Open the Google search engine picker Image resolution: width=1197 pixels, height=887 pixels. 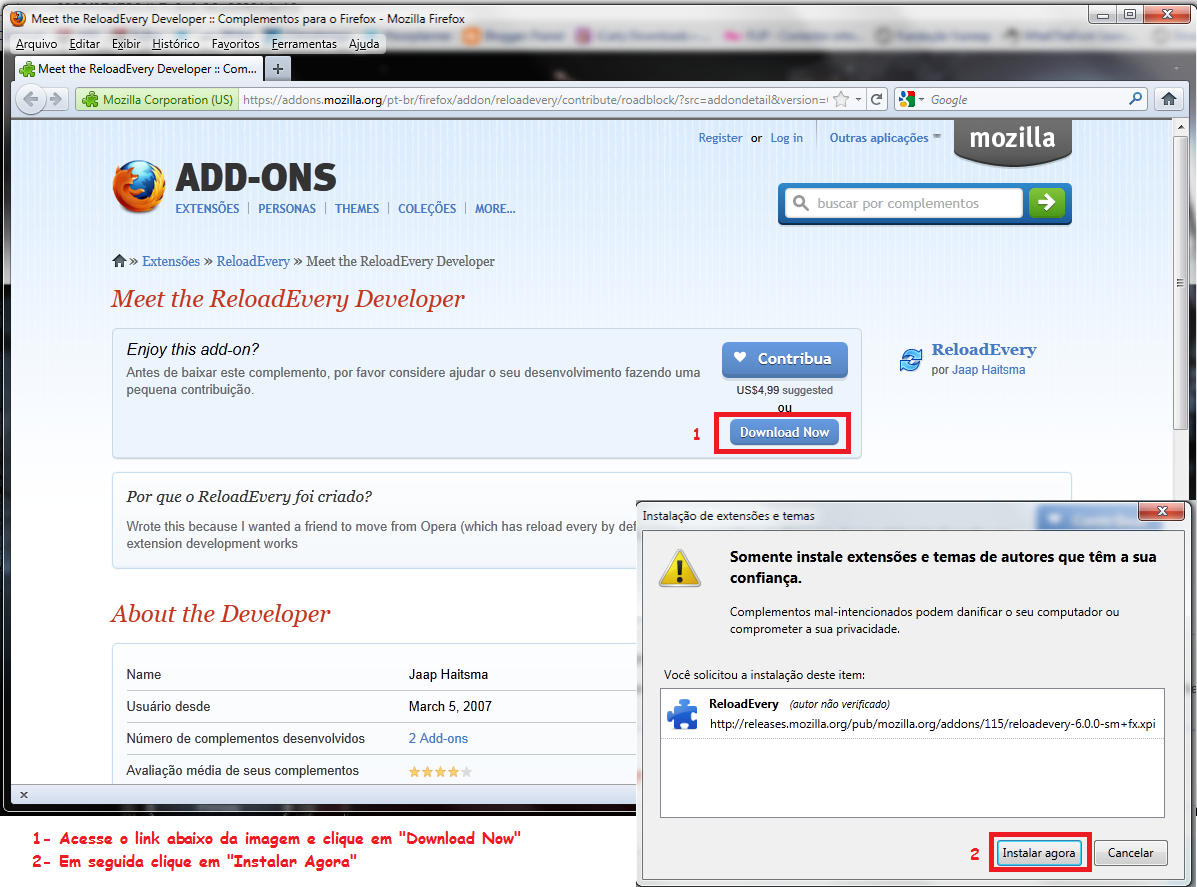coord(911,99)
